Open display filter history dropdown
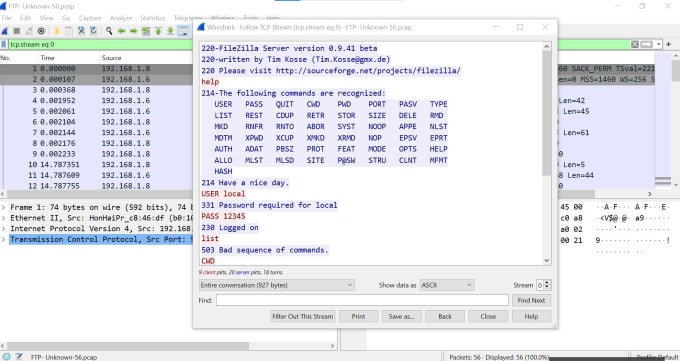The image size is (680, 361). point(658,44)
